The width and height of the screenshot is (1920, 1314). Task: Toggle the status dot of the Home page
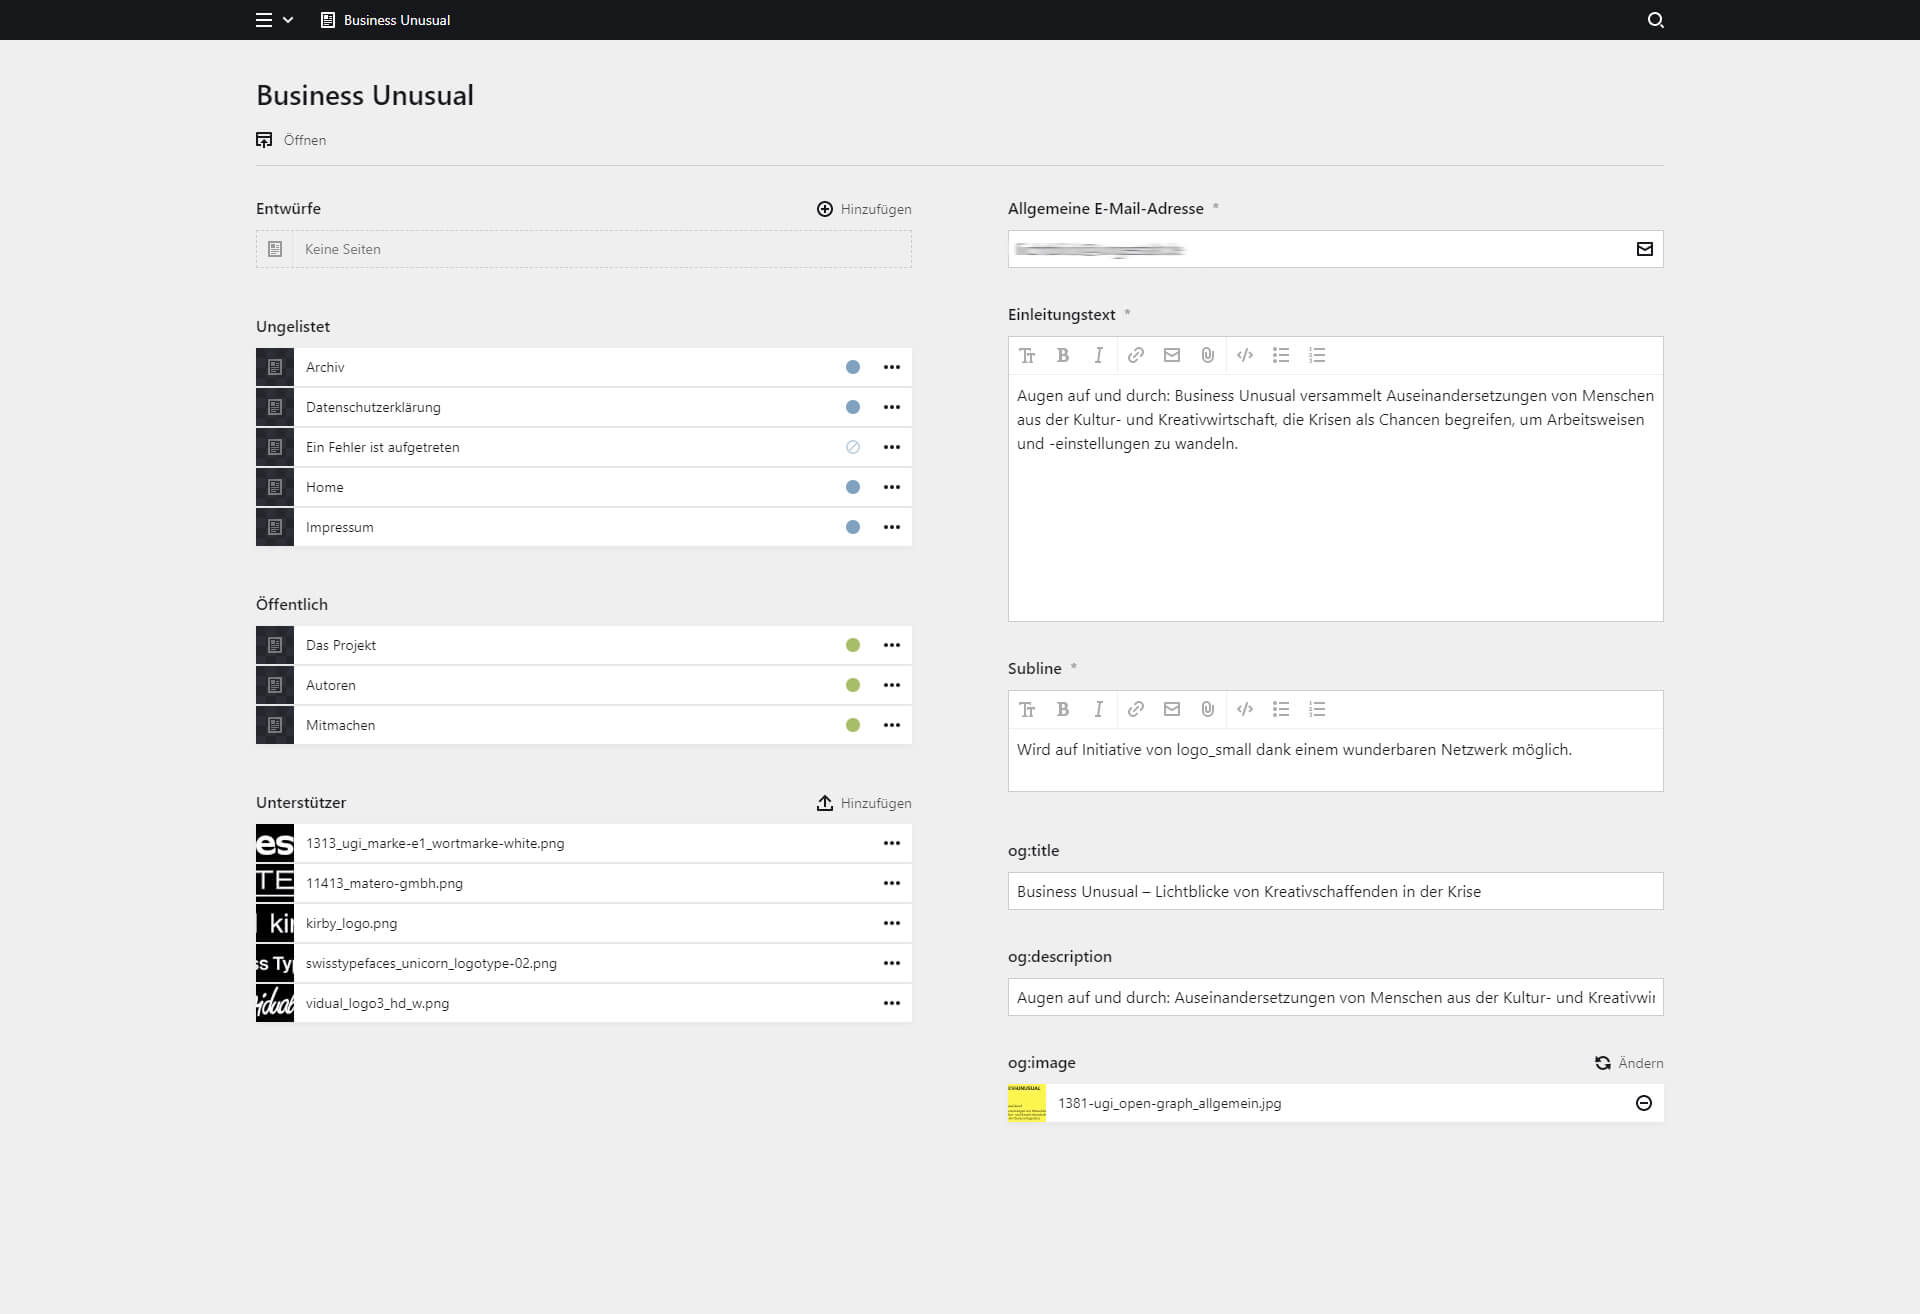pyautogui.click(x=852, y=487)
